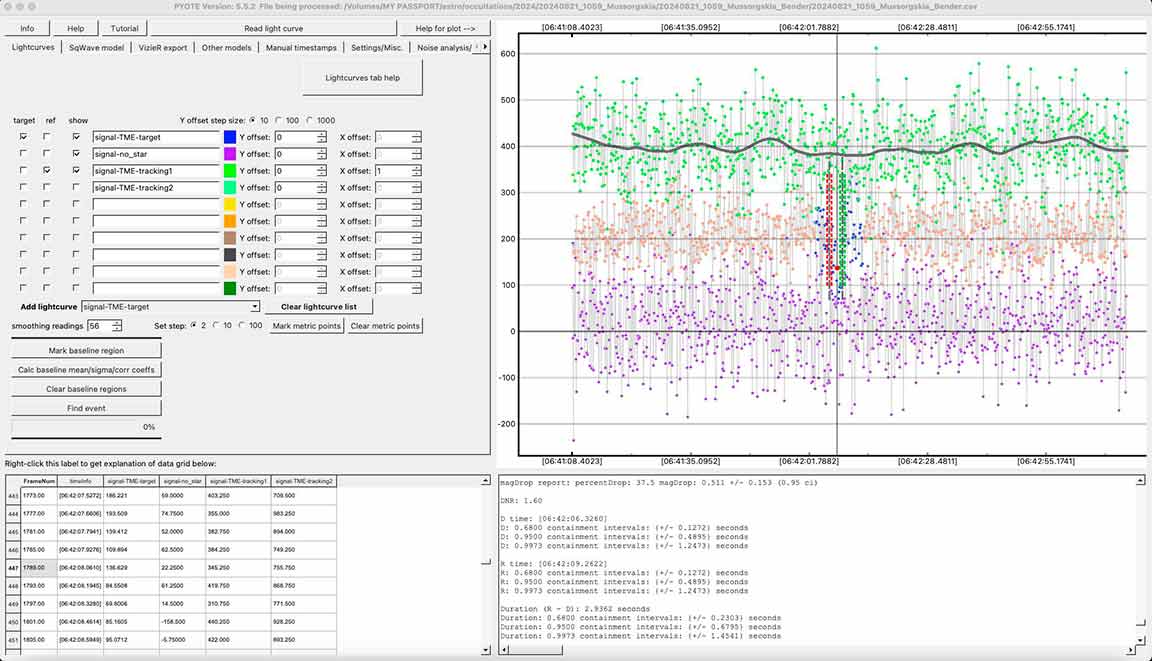
Task: Click the smoothing readings value field
Action: click(x=98, y=326)
